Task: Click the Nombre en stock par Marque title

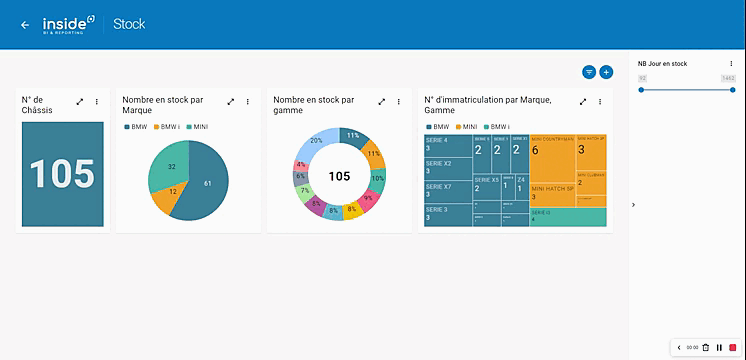Action: 163,105
